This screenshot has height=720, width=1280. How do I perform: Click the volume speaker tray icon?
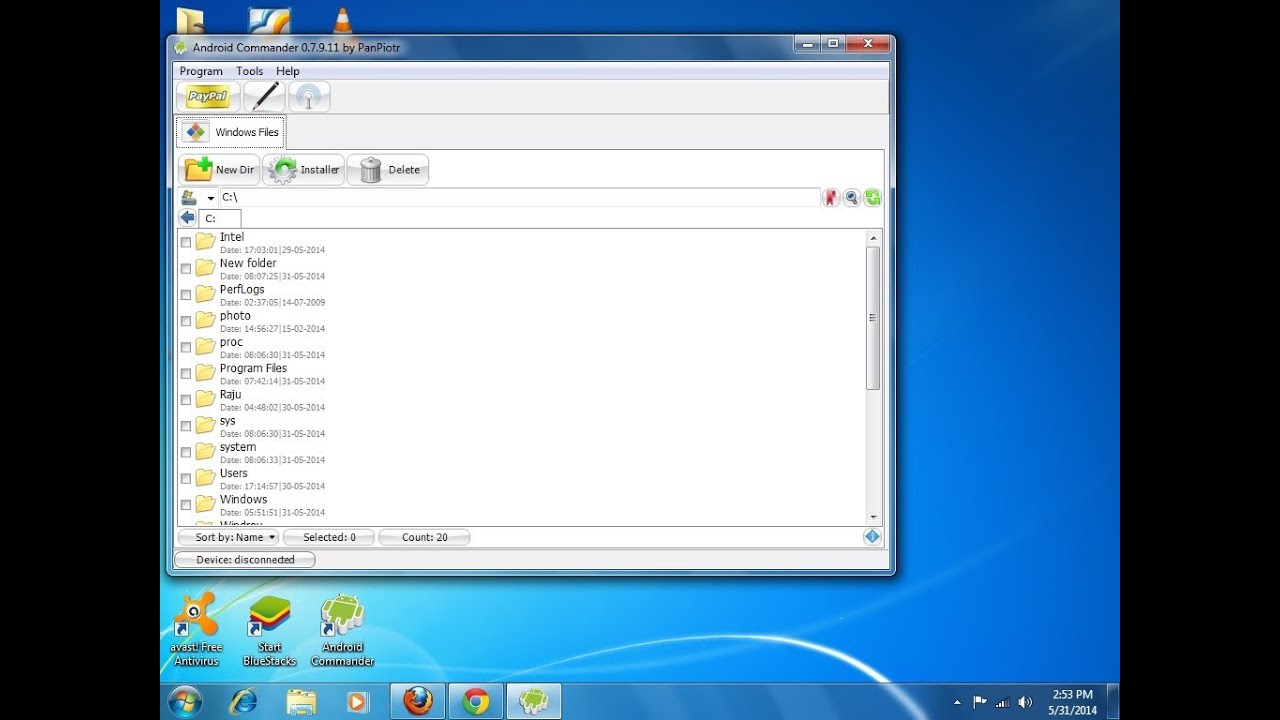point(1024,702)
